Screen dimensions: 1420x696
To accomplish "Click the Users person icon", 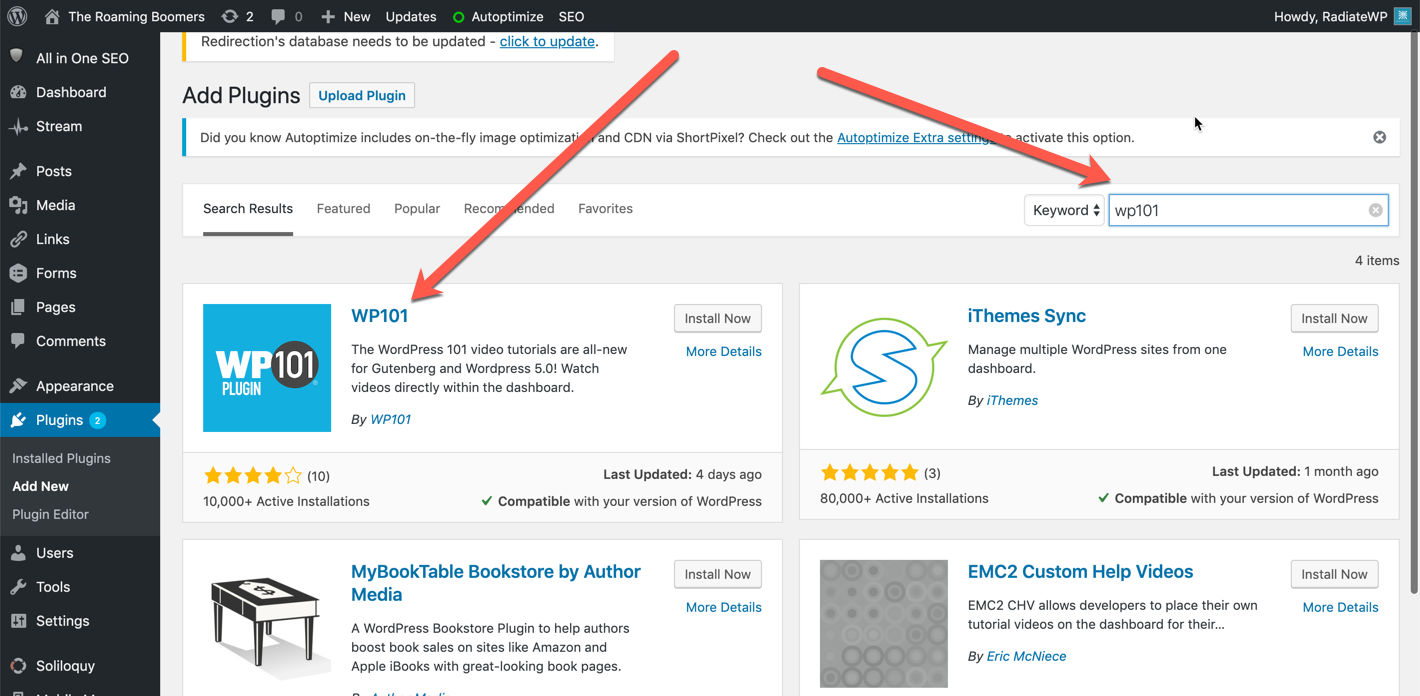I will 18,553.
